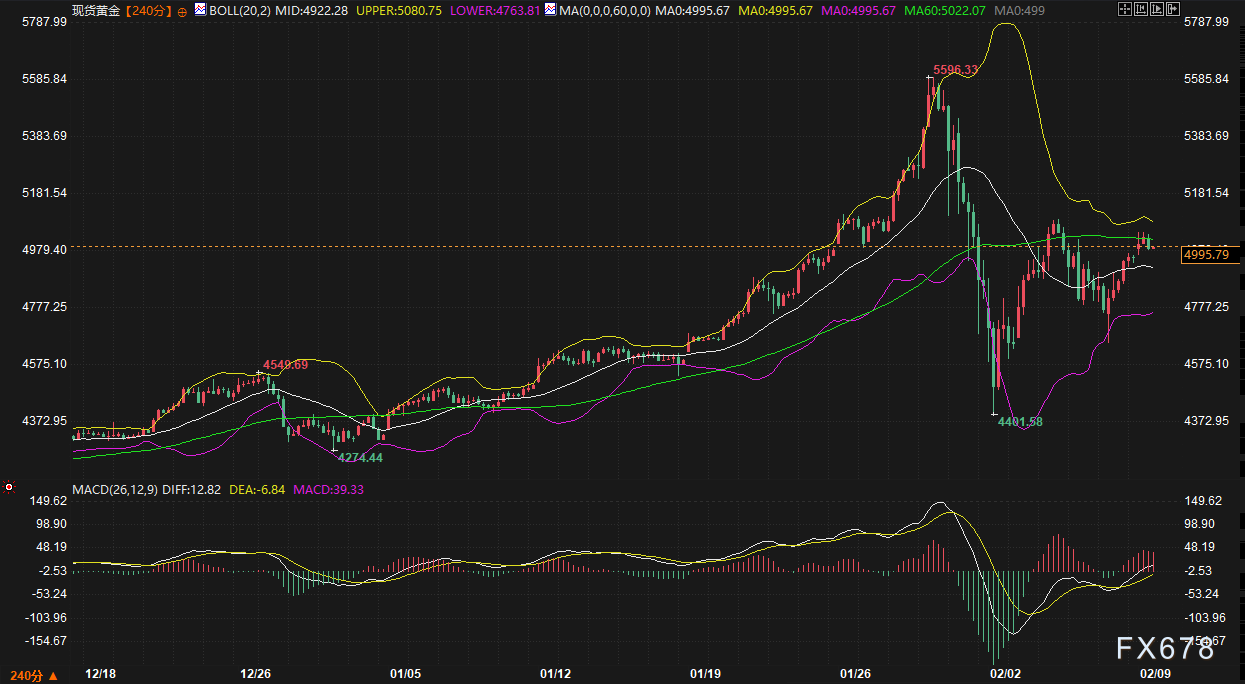Click the scale-to-left axis icon at top right
The image size is (1245, 684).
(x=1141, y=9)
